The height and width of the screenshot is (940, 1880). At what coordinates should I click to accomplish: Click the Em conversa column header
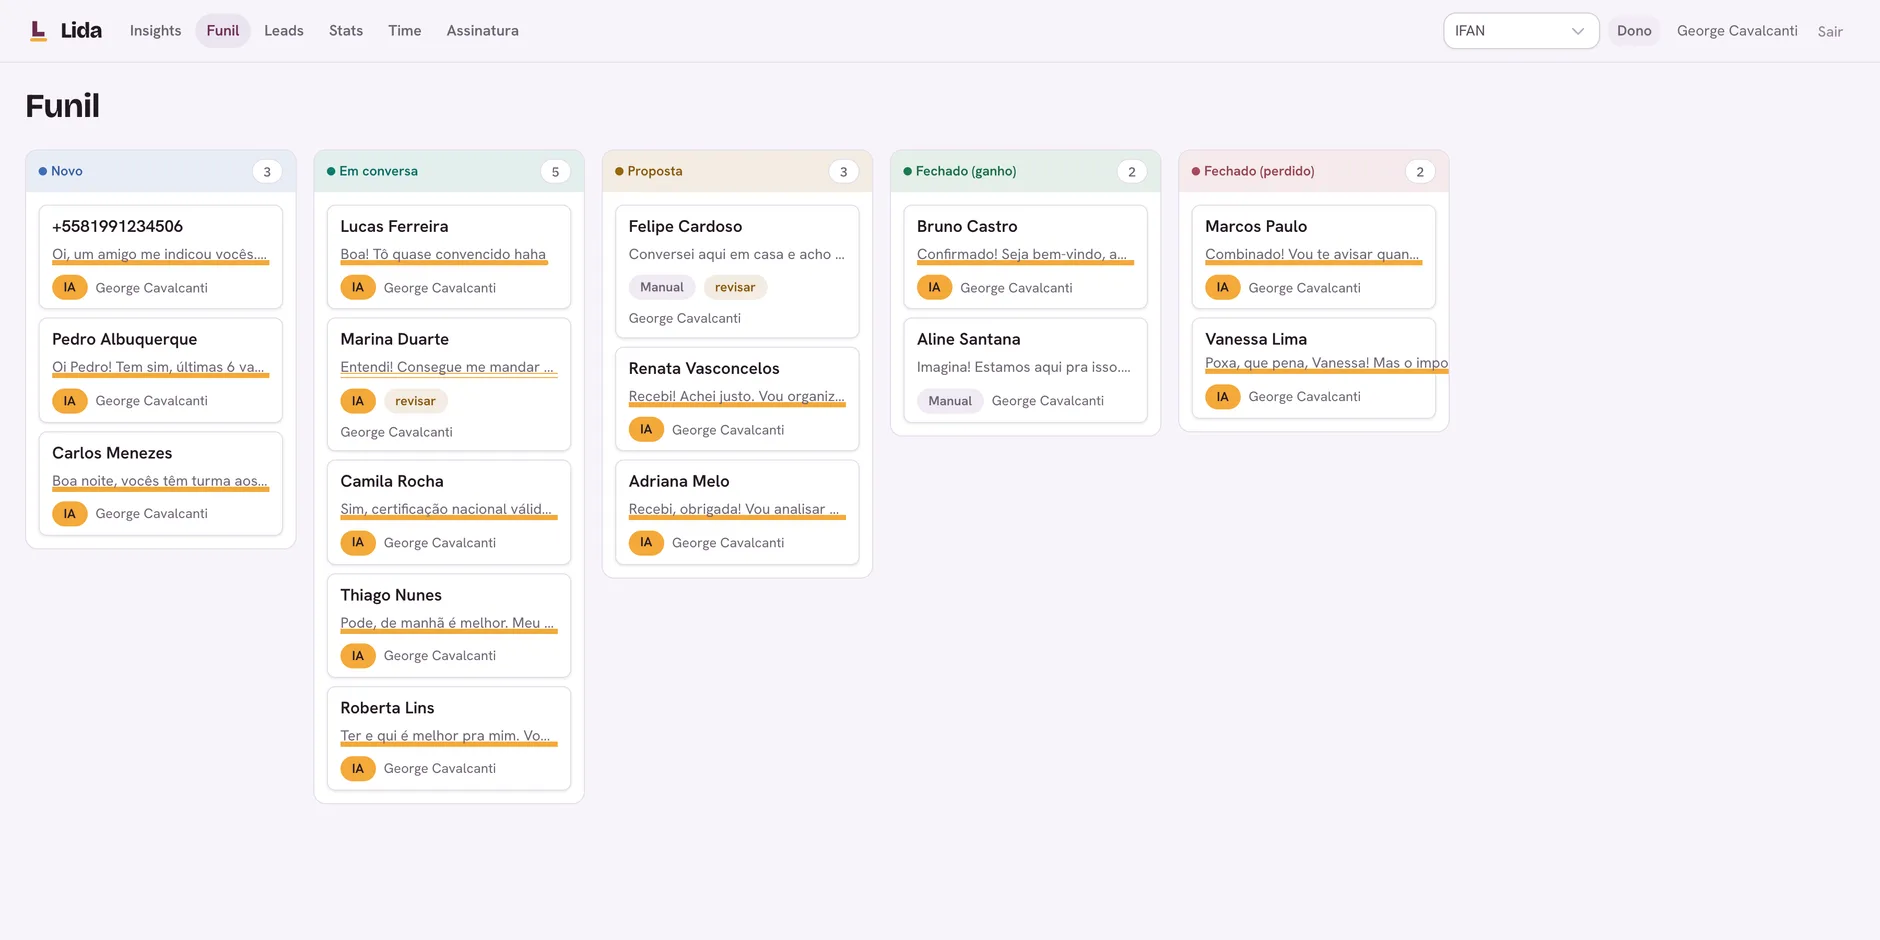tap(449, 171)
